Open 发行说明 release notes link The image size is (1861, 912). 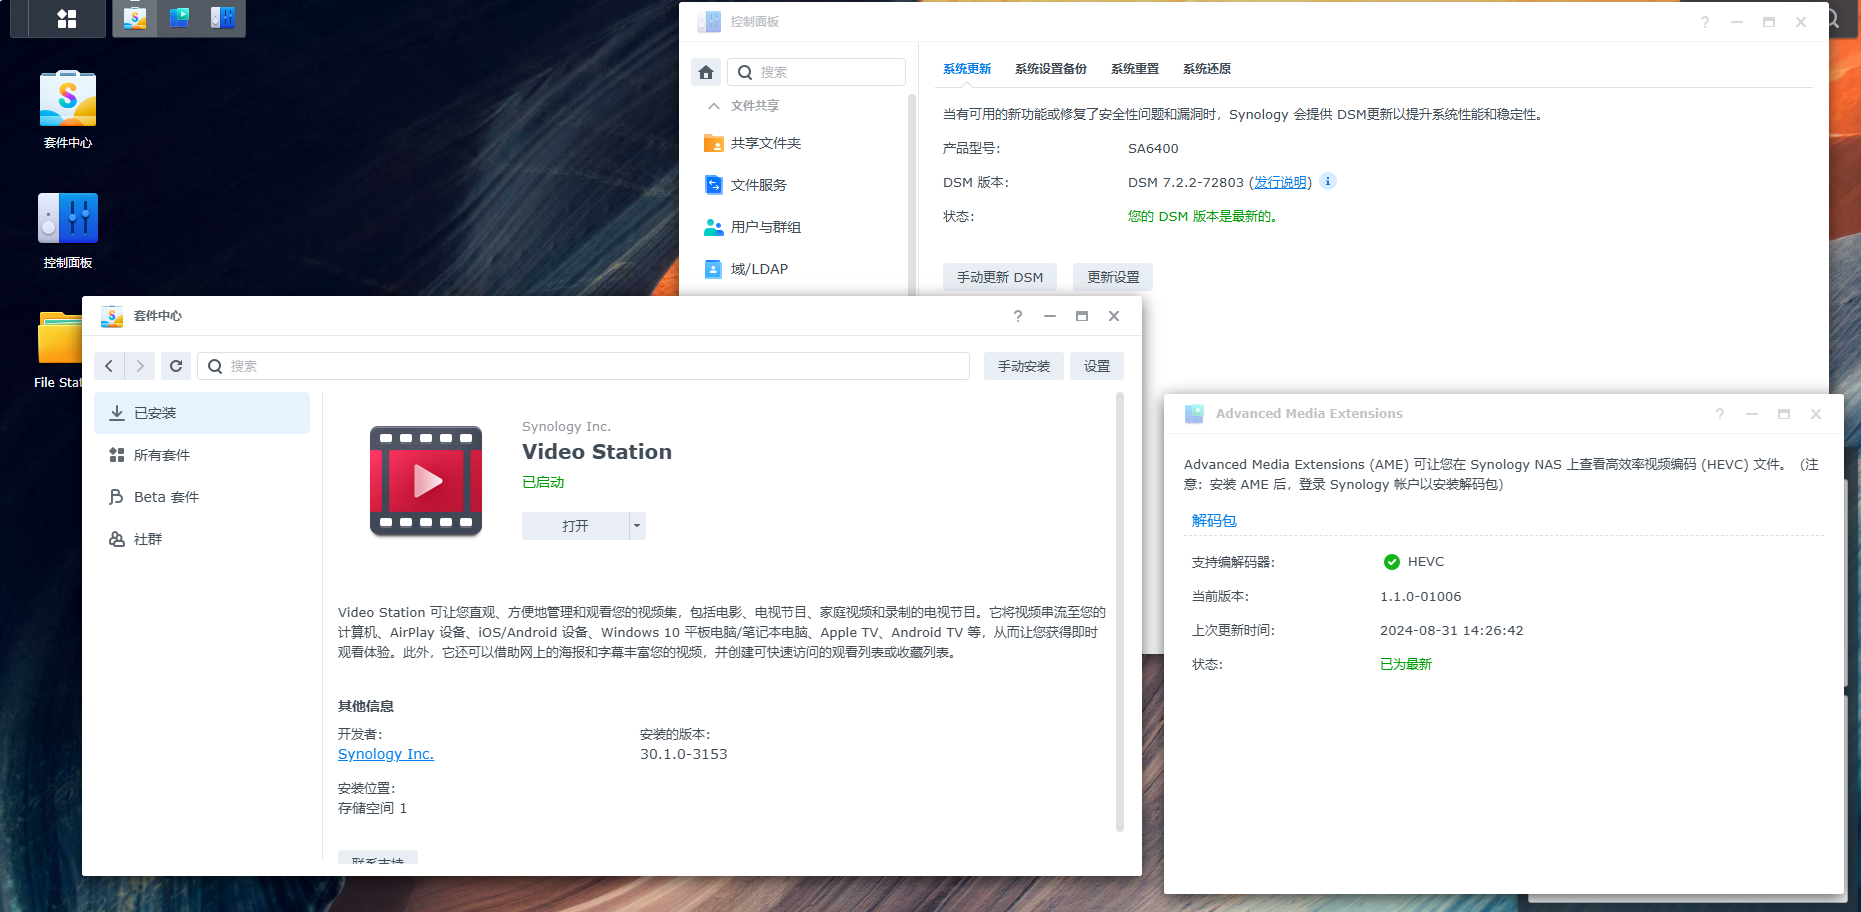click(1280, 182)
